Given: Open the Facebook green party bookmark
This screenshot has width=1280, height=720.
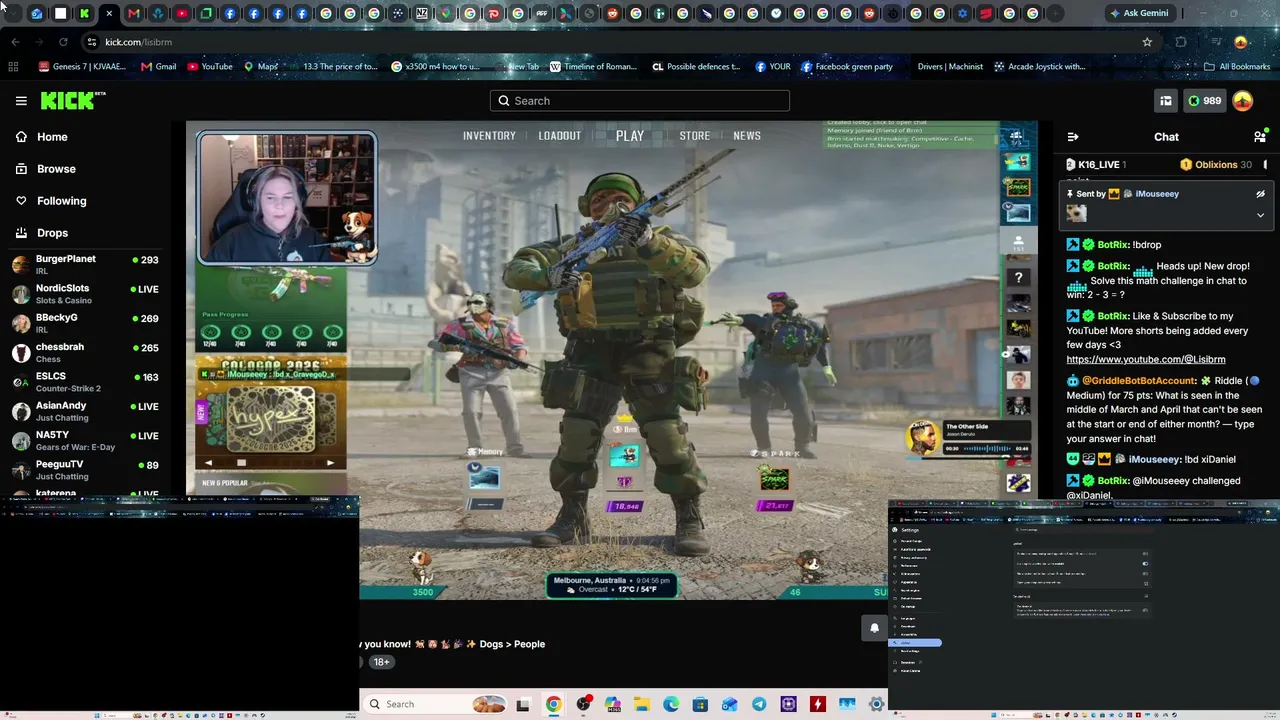Looking at the screenshot, I should tap(847, 67).
